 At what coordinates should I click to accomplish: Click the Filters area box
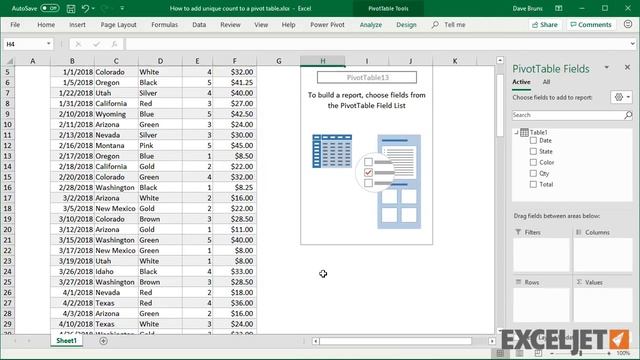click(x=541, y=254)
